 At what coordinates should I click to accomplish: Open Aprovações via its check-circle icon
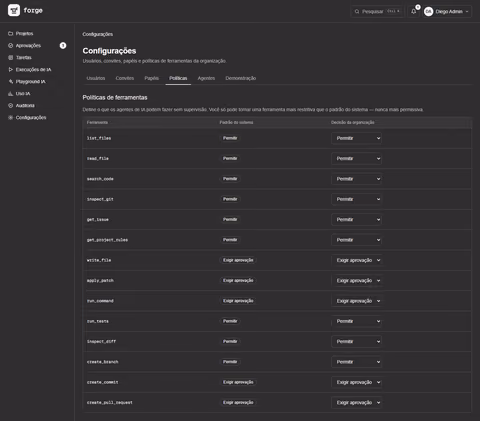pos(10,45)
